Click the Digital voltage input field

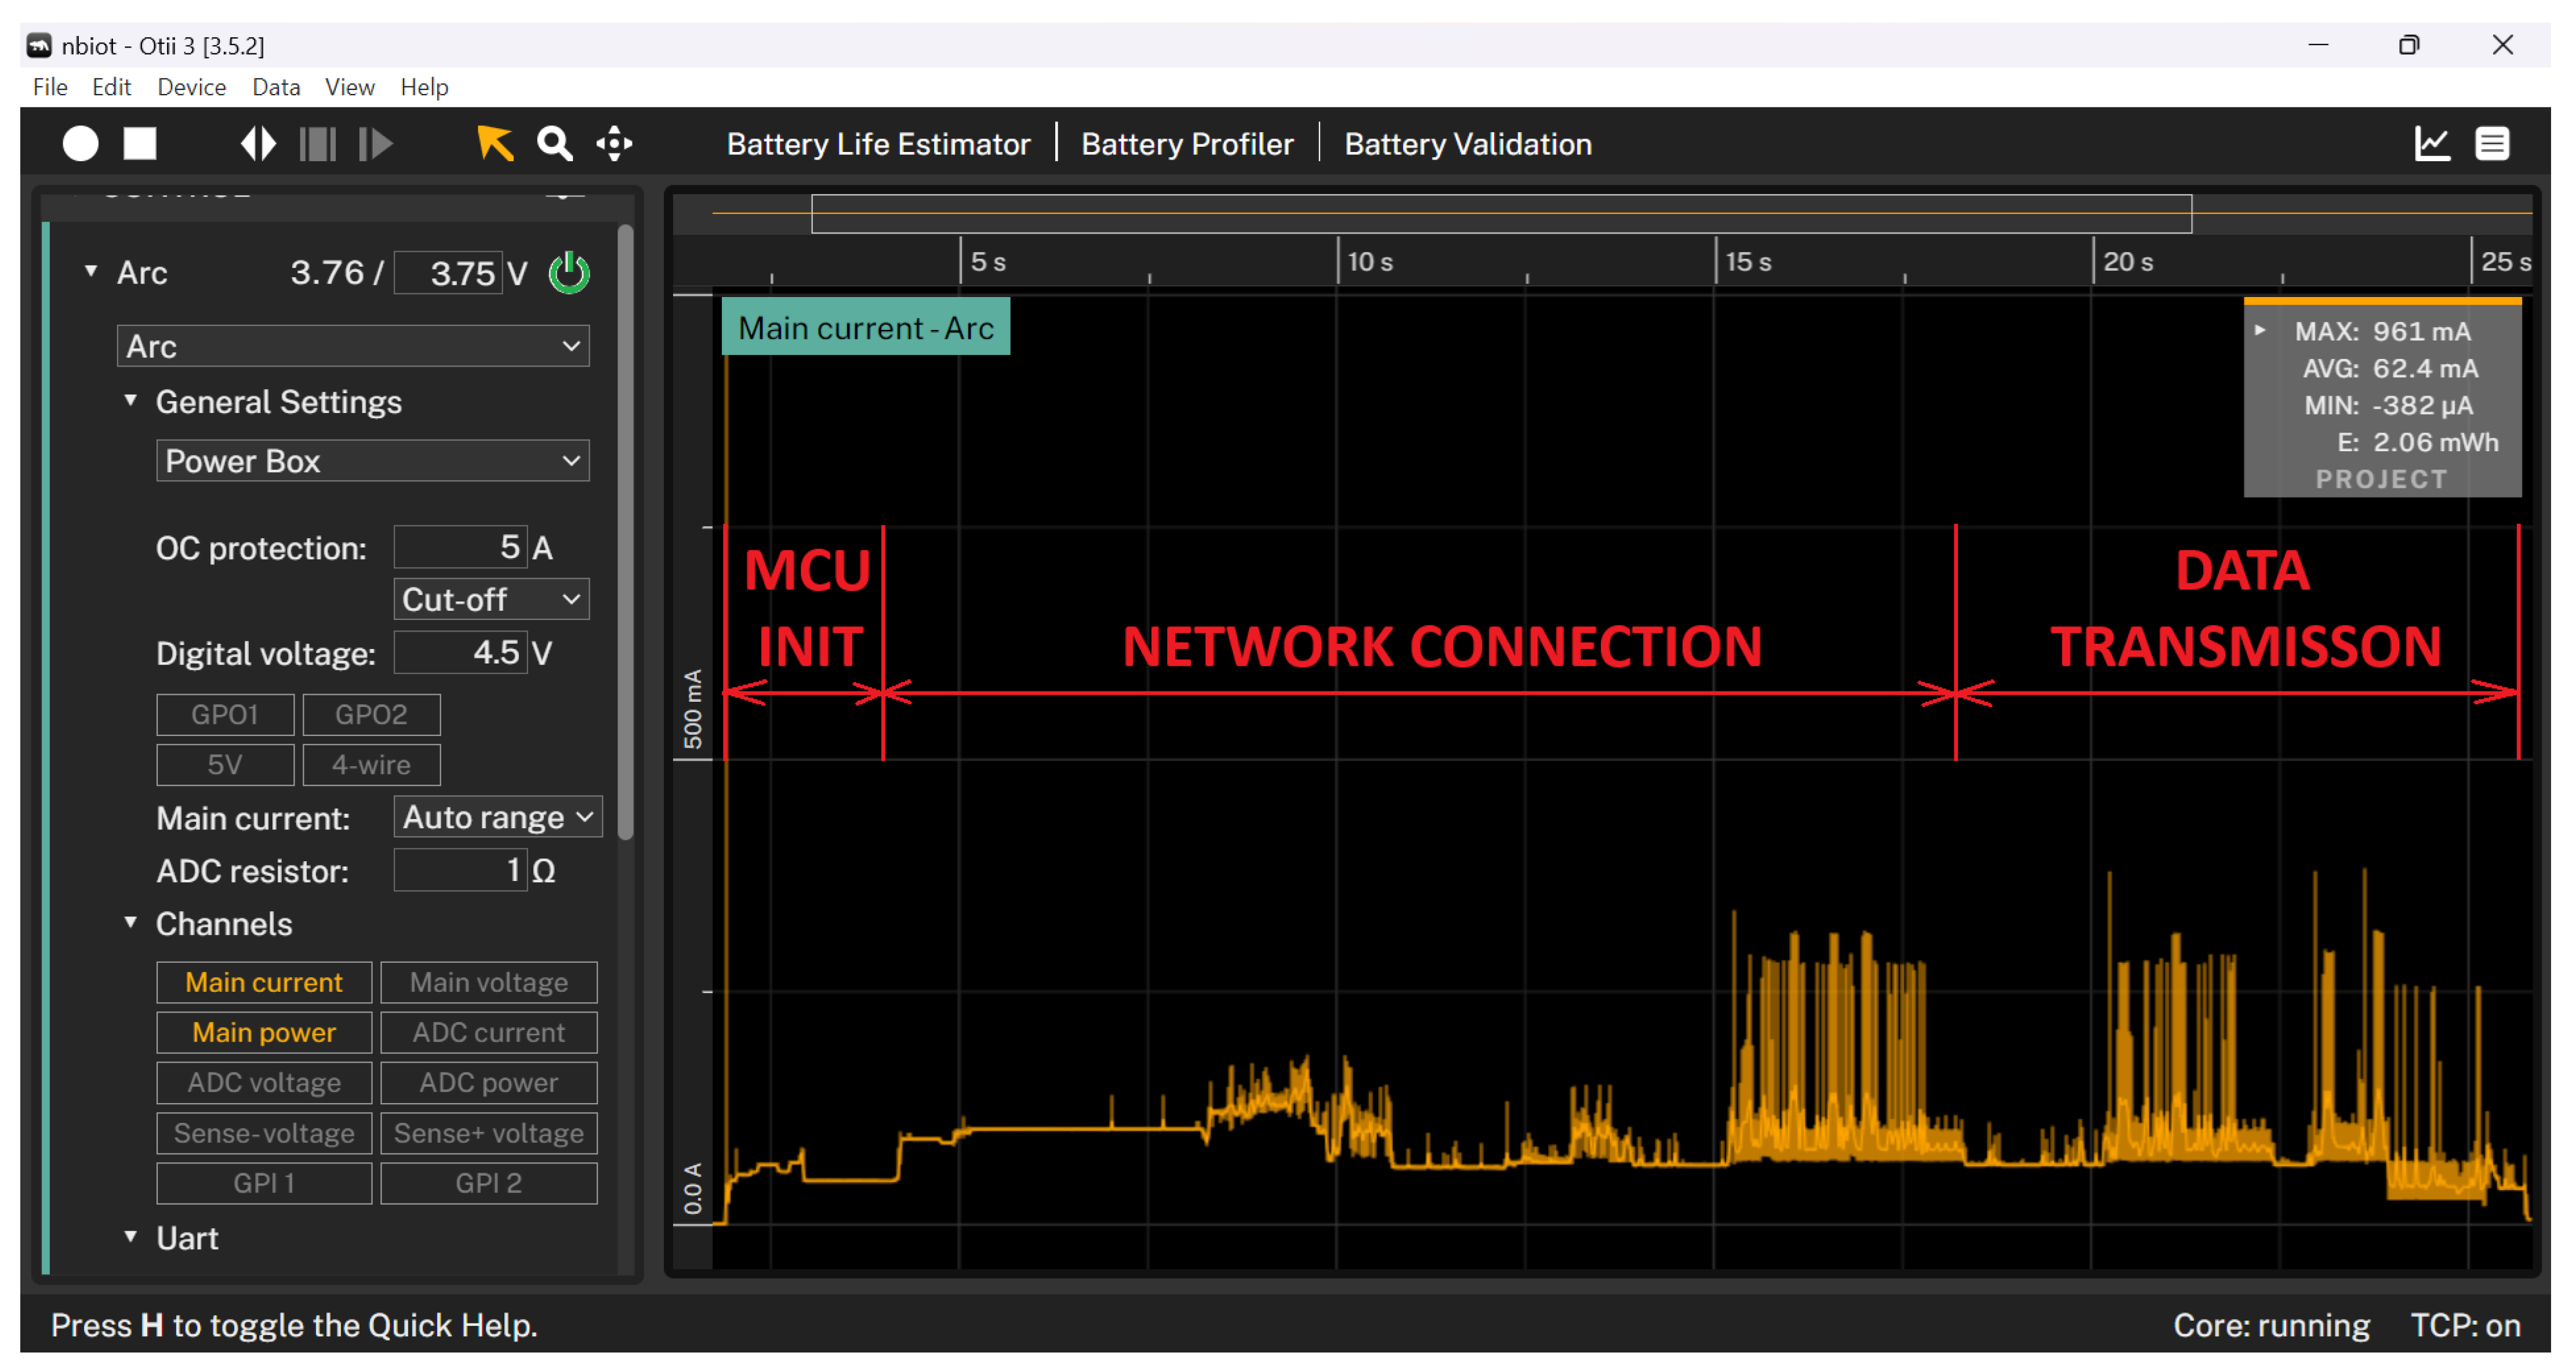click(x=460, y=653)
